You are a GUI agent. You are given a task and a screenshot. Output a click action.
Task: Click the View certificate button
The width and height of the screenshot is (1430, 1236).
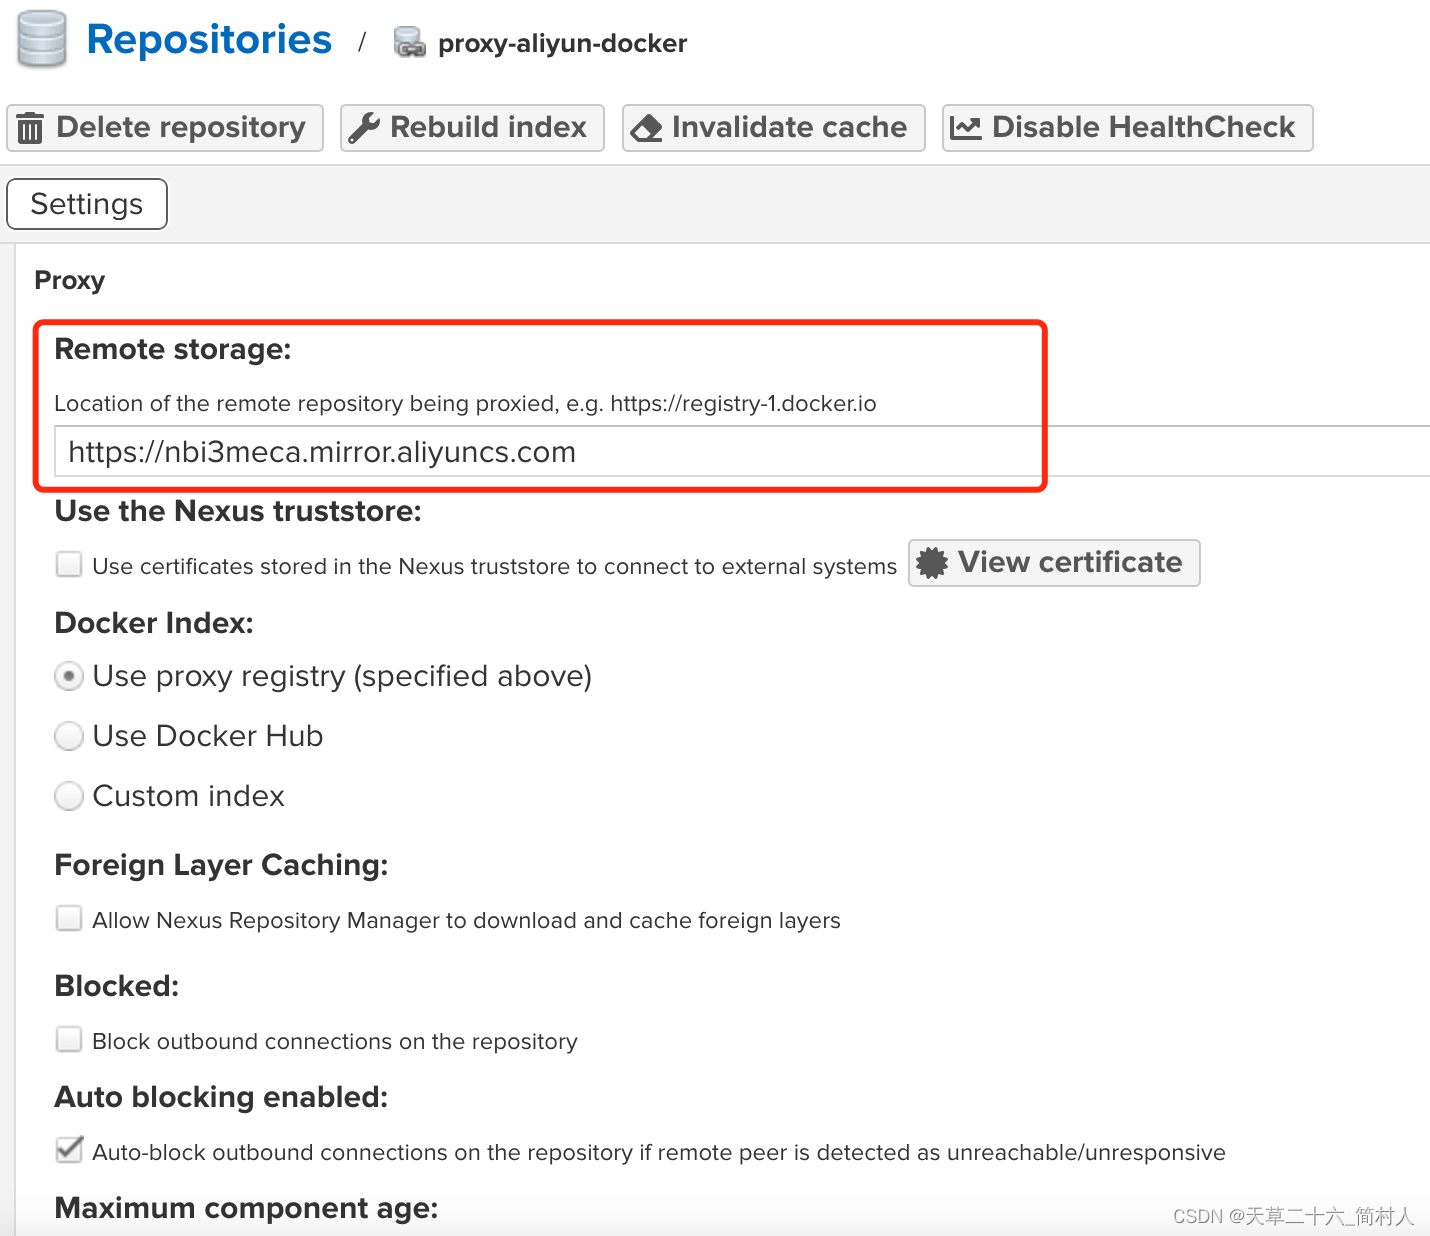click(1054, 563)
